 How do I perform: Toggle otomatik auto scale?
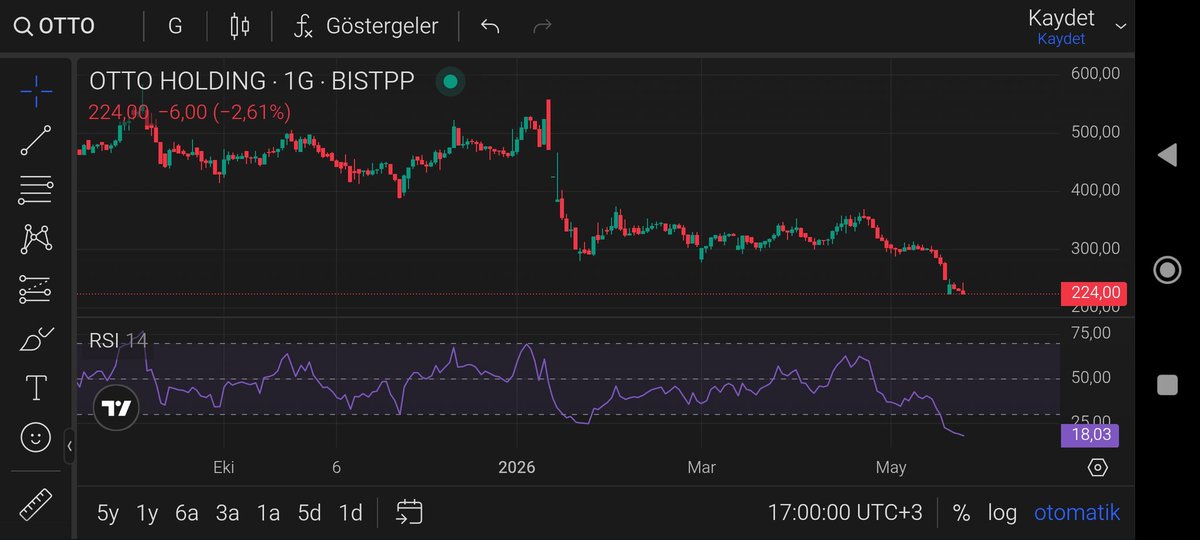coord(1077,513)
